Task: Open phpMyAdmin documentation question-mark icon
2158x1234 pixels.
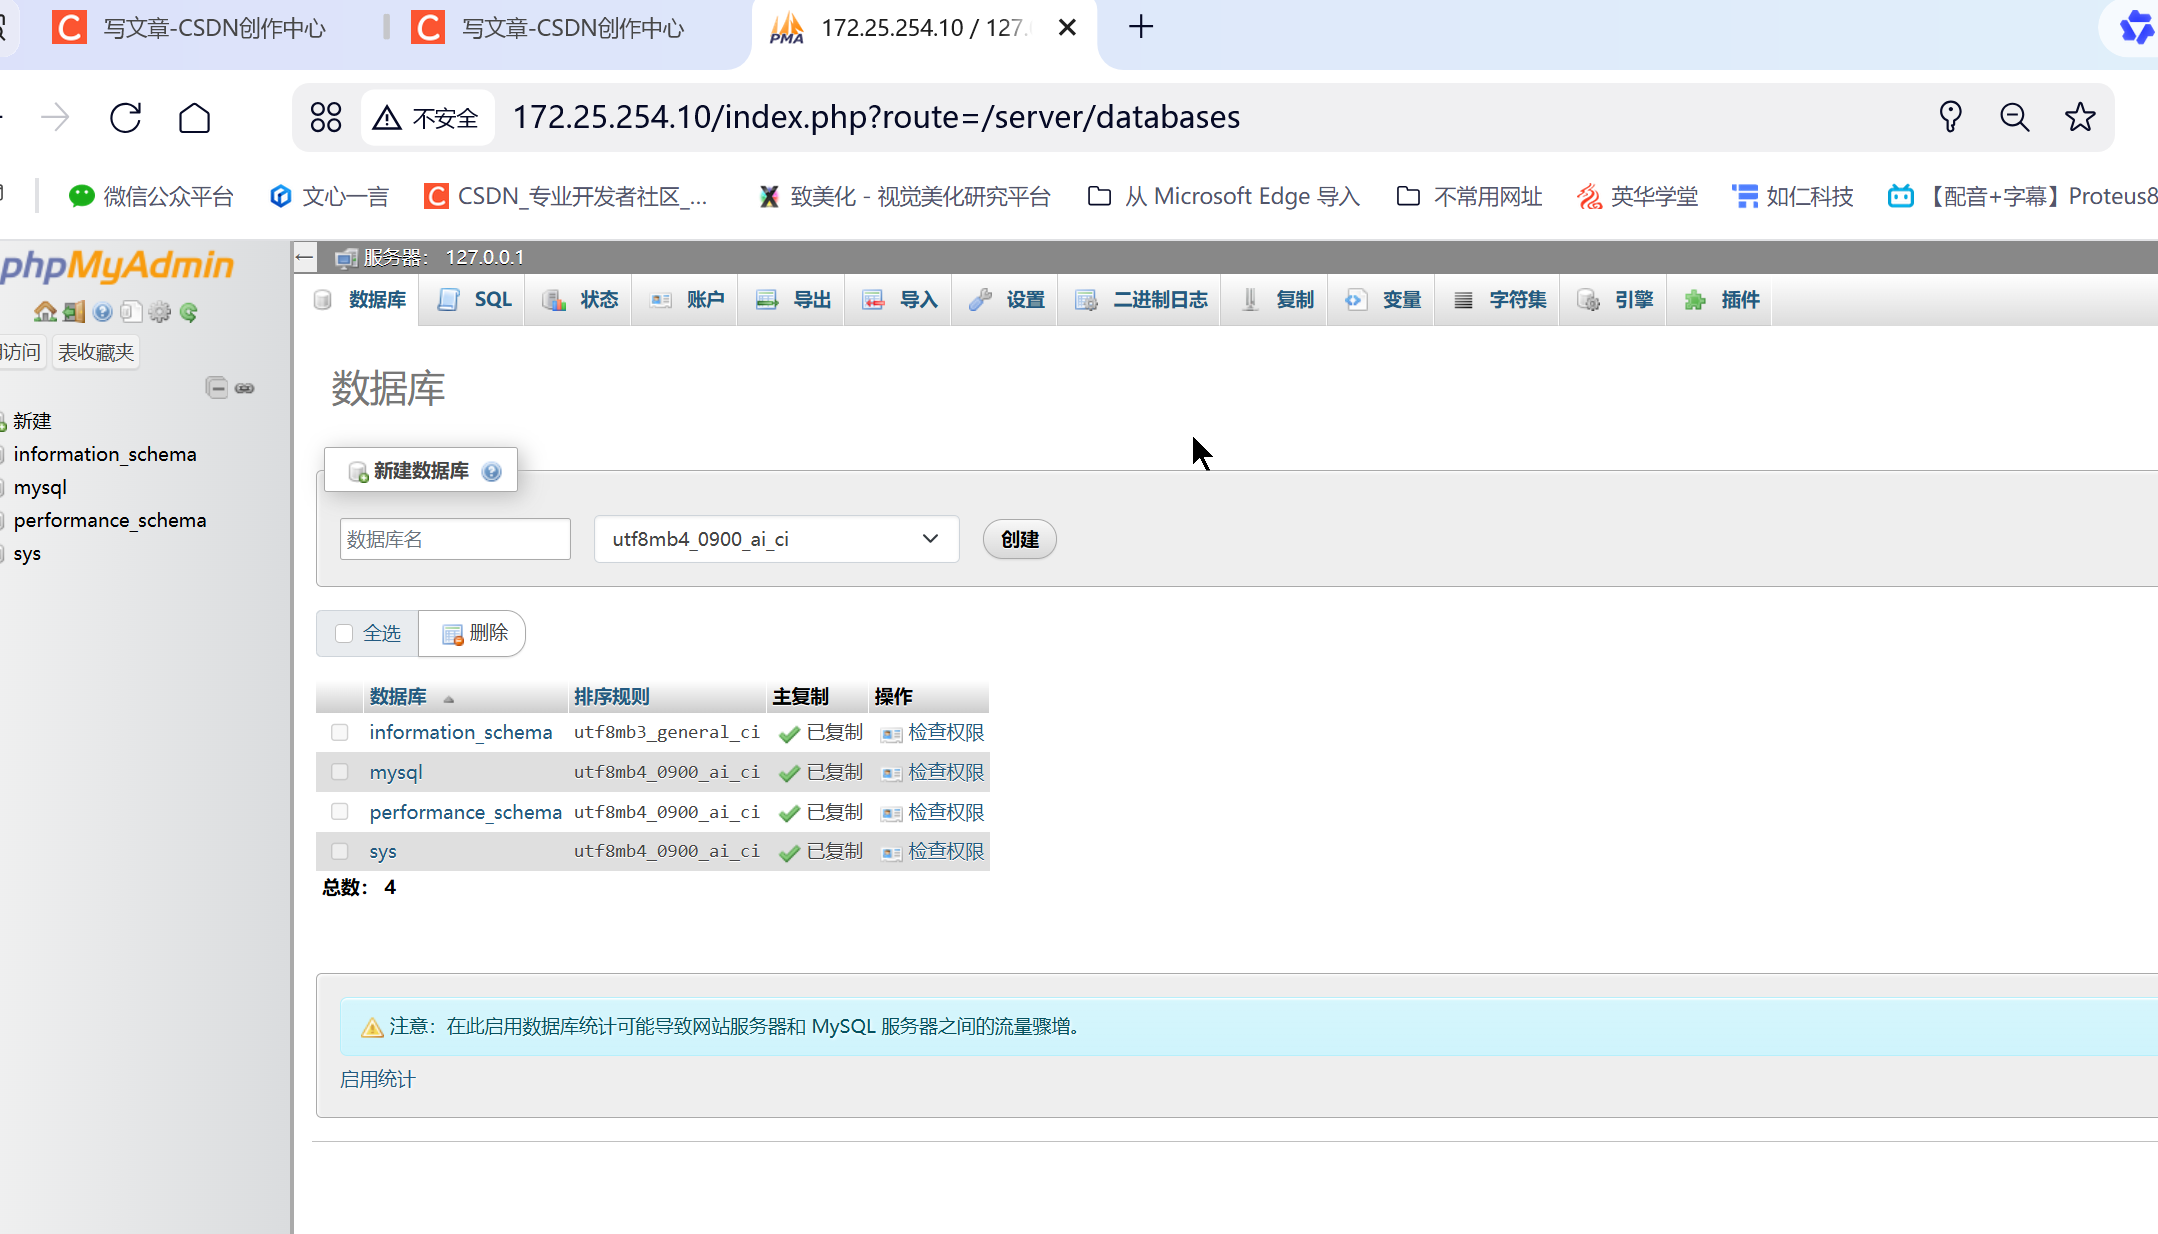Action: click(102, 312)
